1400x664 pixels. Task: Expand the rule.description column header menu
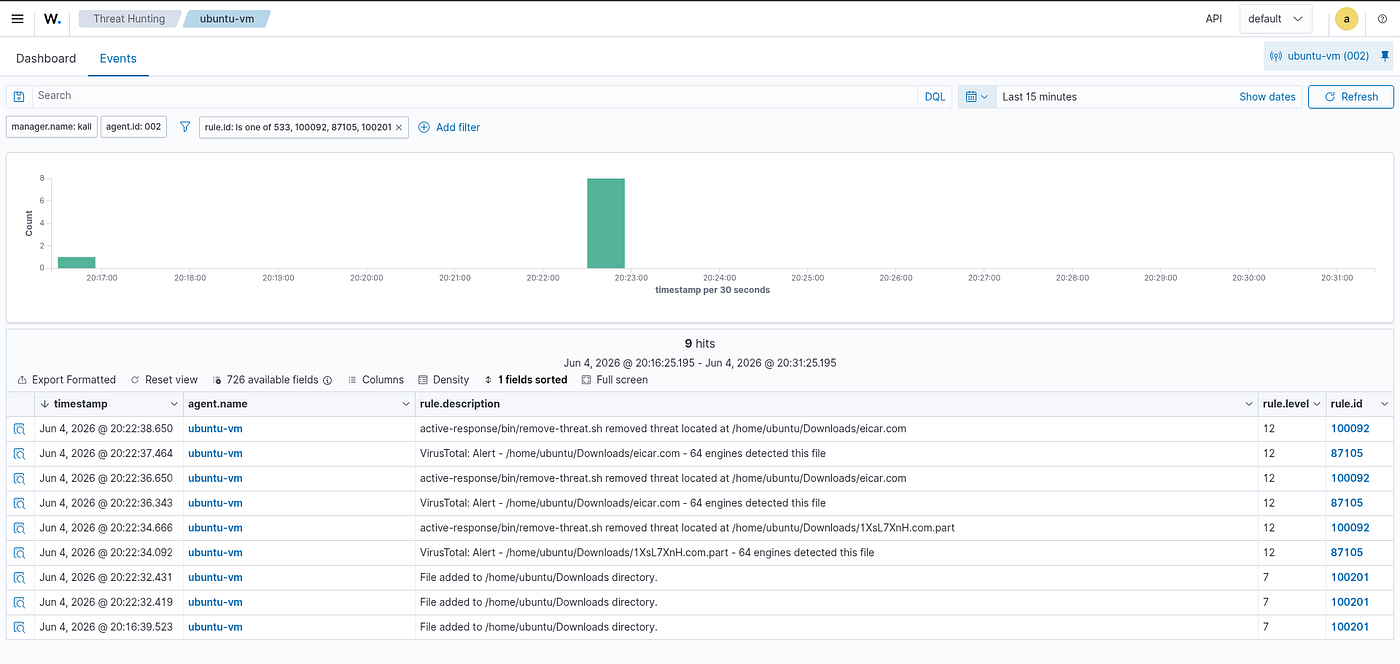pyautogui.click(x=1249, y=404)
